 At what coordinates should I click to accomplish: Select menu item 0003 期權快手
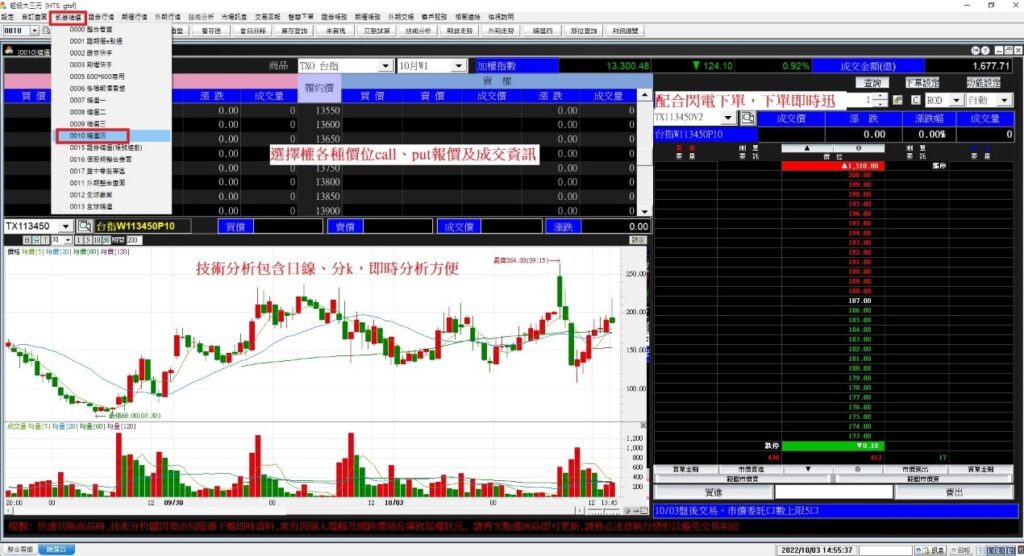click(111, 65)
